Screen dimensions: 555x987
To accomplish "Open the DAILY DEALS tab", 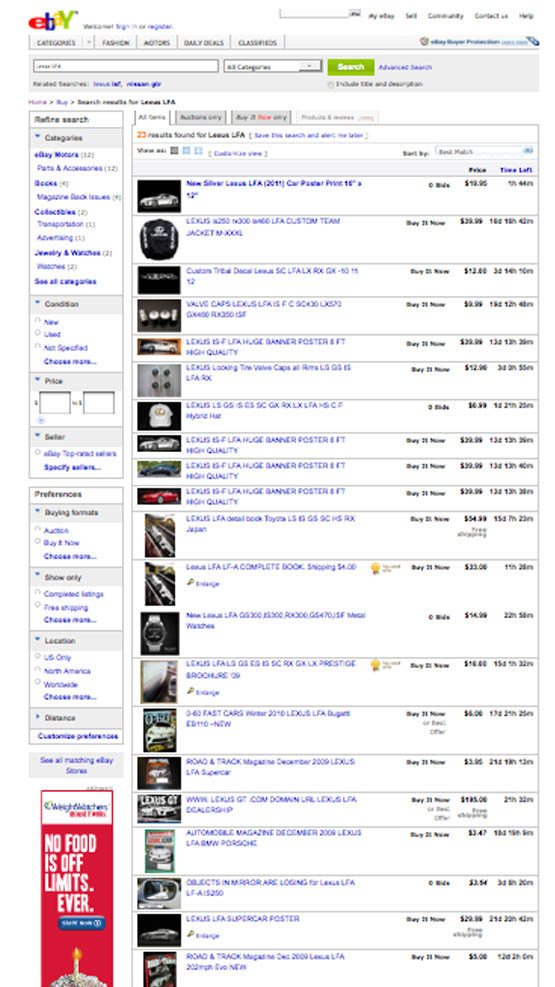I will (204, 43).
